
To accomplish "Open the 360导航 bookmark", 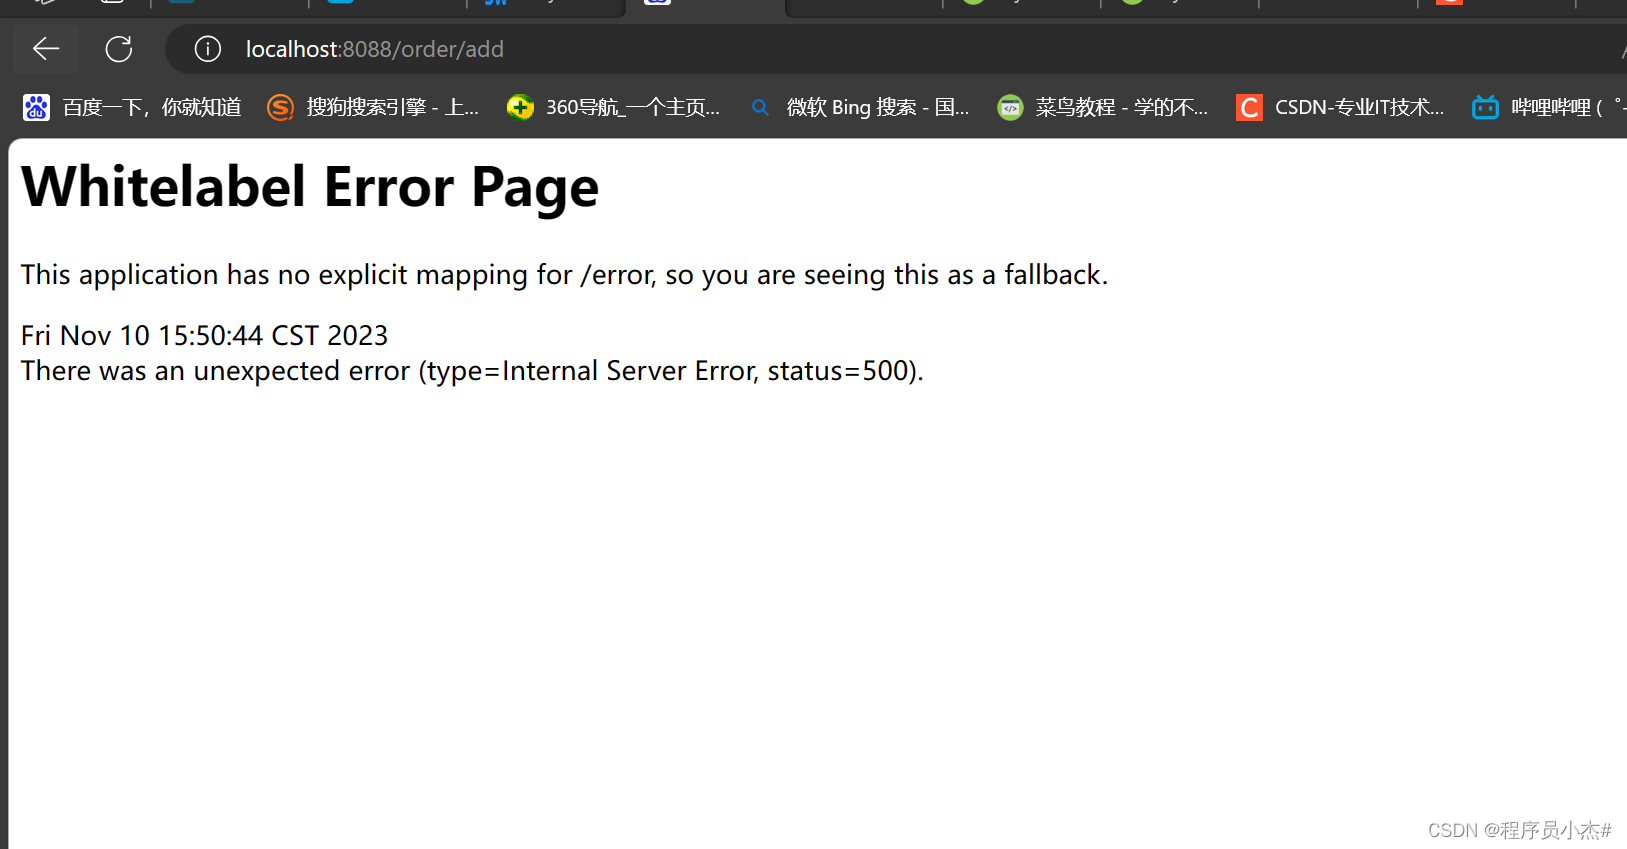I will tap(614, 107).
